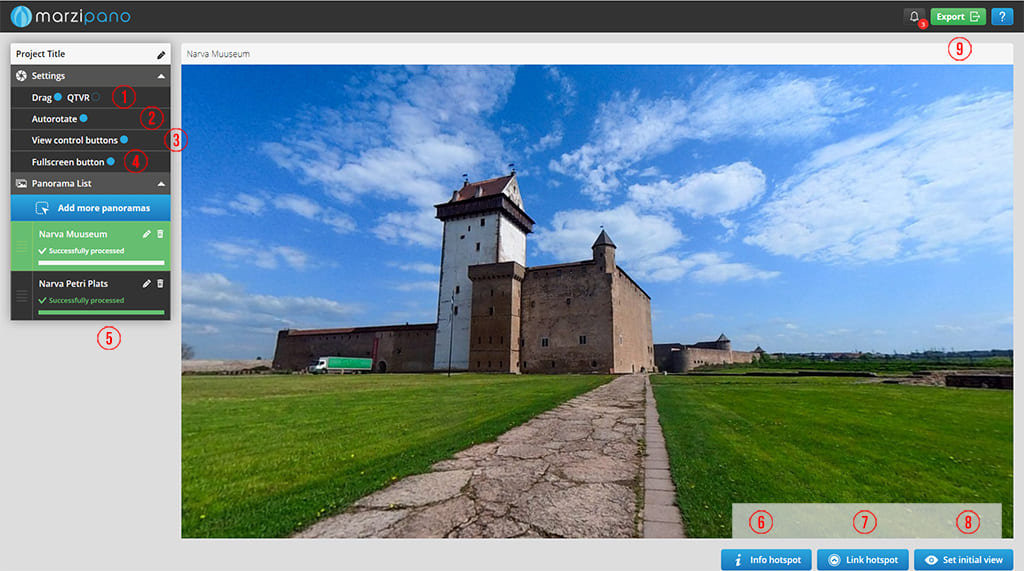Toggle the Autorotate setting

click(x=84, y=119)
